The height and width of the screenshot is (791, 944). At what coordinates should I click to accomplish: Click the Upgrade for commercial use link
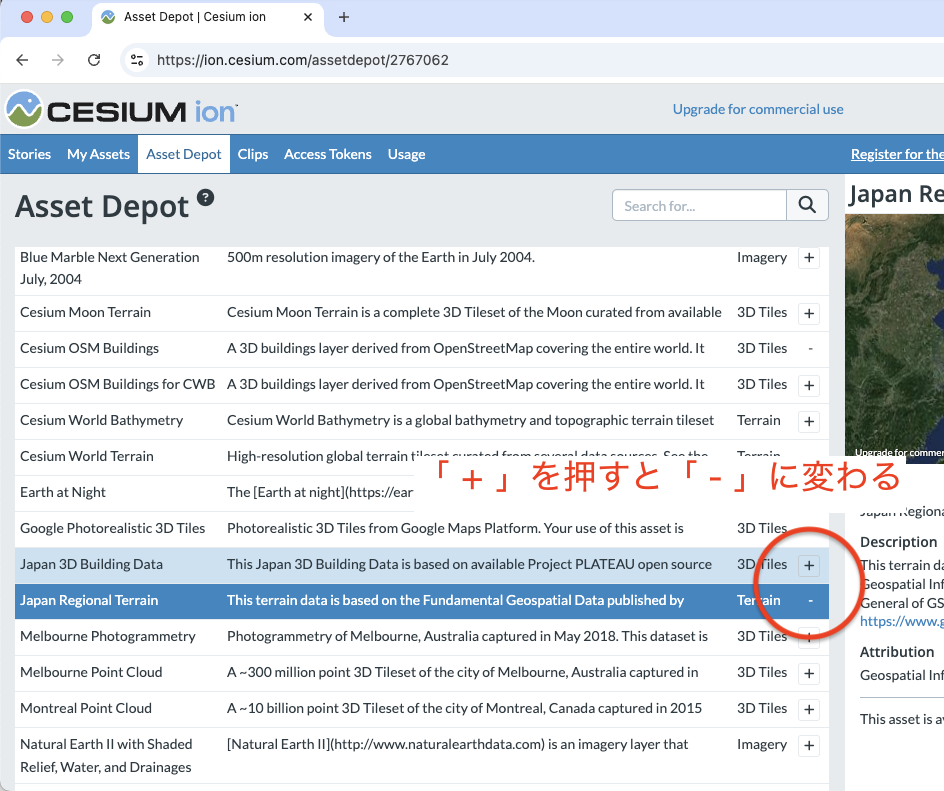[759, 109]
